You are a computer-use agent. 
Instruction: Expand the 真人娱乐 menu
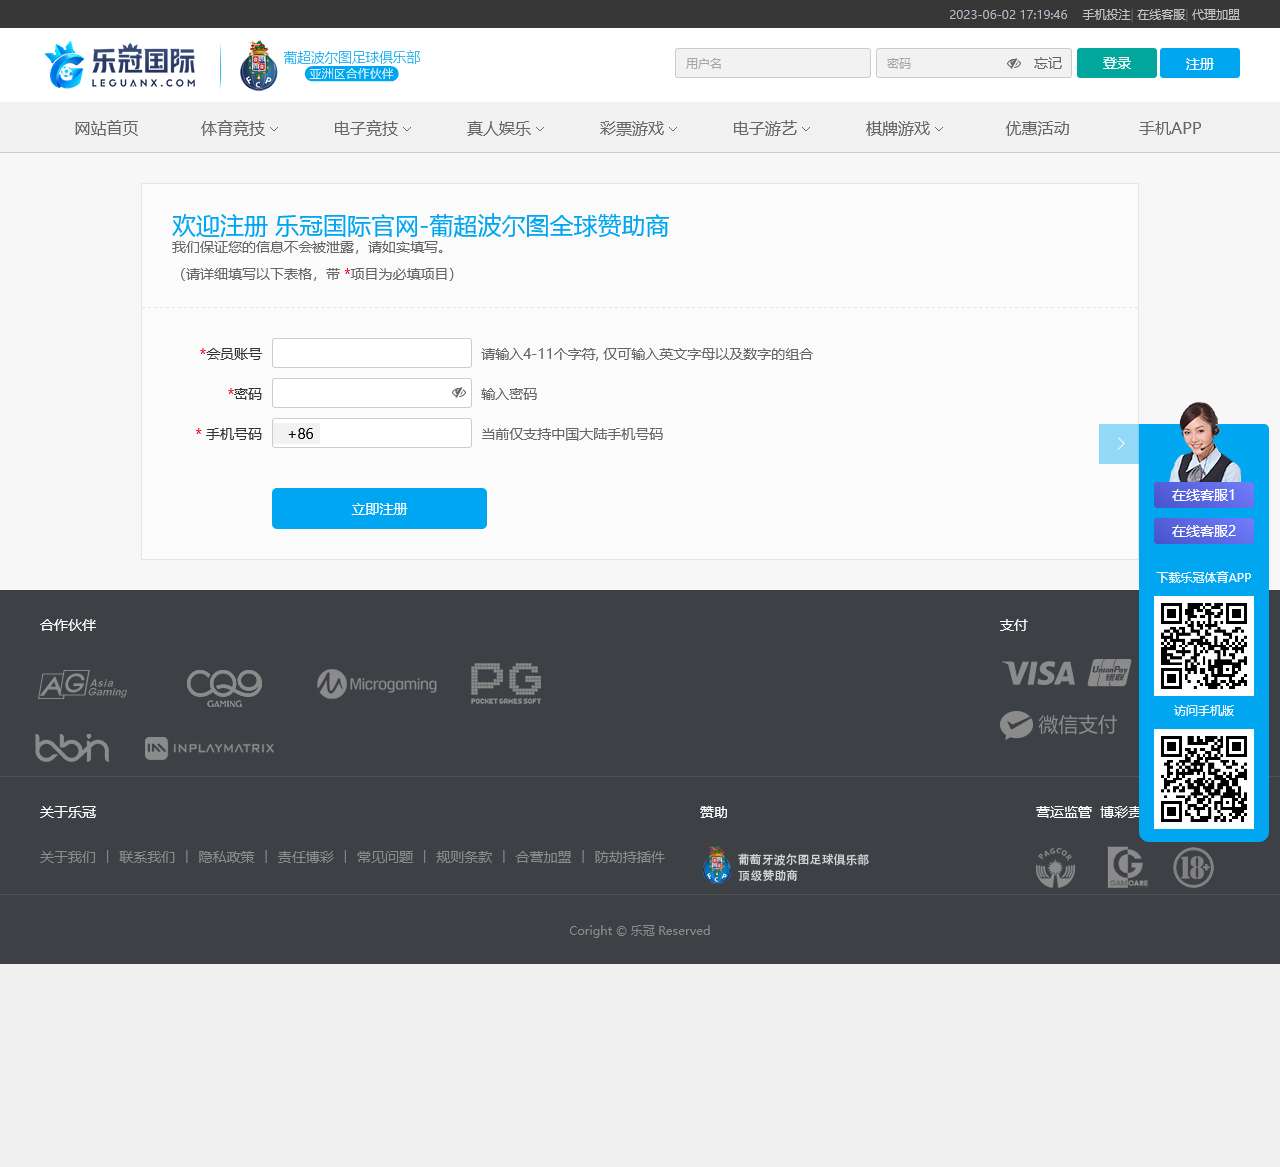click(x=505, y=128)
